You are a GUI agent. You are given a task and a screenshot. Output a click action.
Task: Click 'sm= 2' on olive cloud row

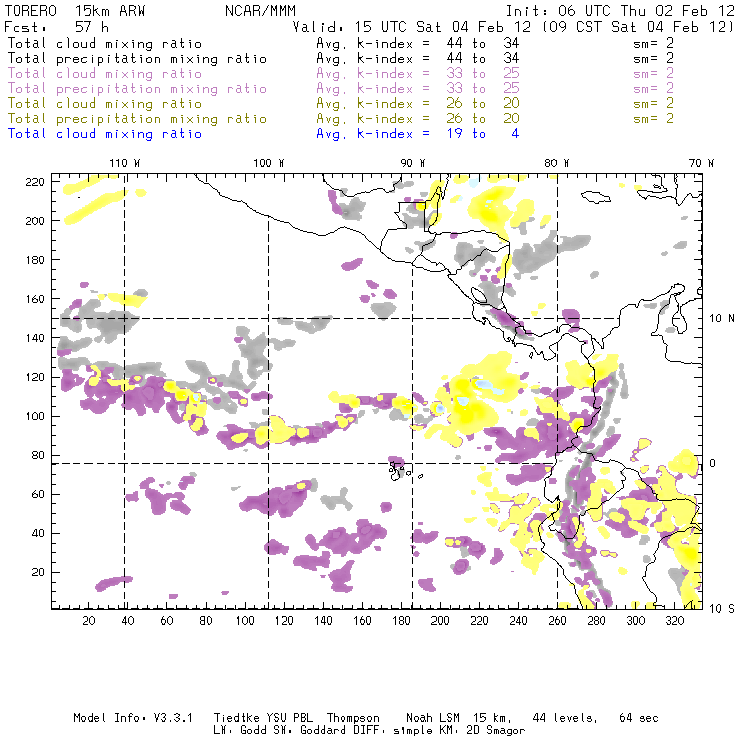pyautogui.click(x=653, y=103)
